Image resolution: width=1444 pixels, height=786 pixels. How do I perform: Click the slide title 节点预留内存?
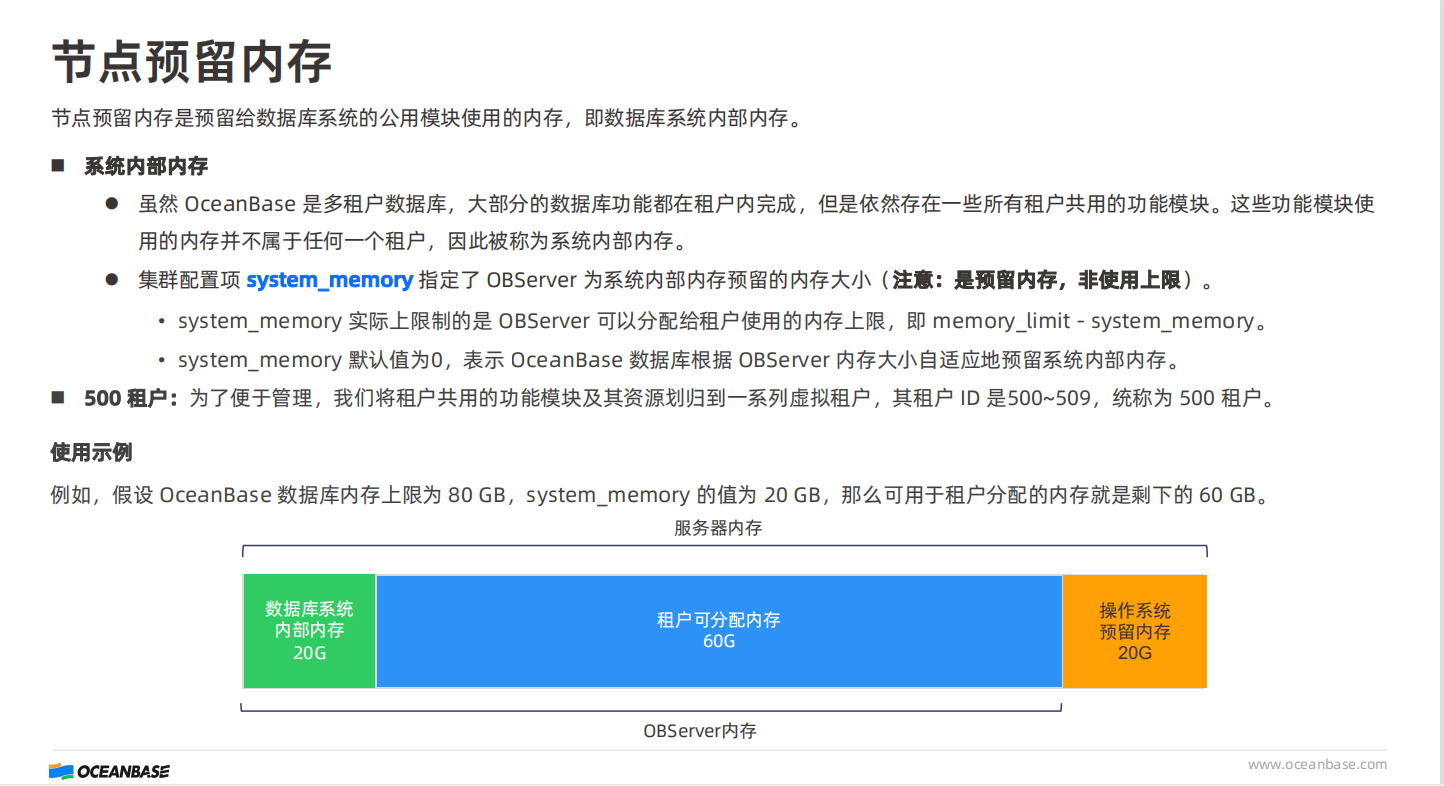tap(191, 62)
